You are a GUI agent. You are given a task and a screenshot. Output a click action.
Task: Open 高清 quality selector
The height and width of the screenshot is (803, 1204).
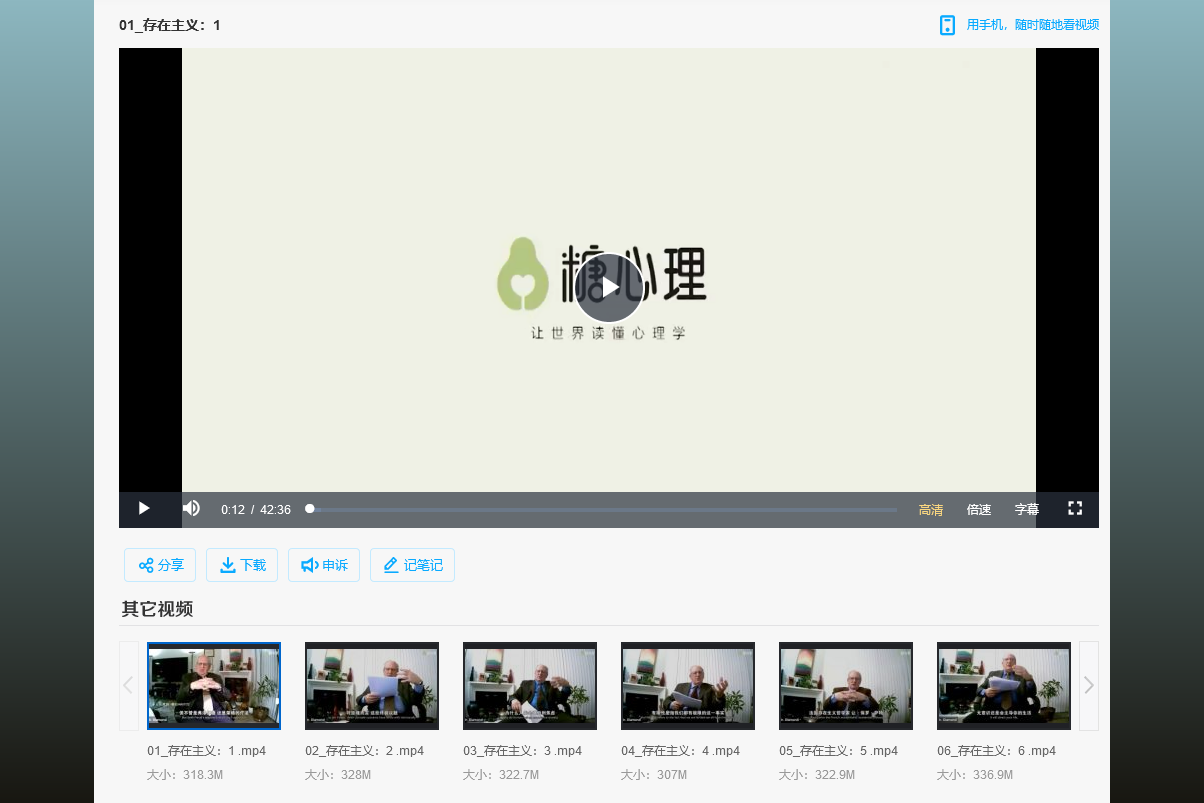click(x=931, y=510)
